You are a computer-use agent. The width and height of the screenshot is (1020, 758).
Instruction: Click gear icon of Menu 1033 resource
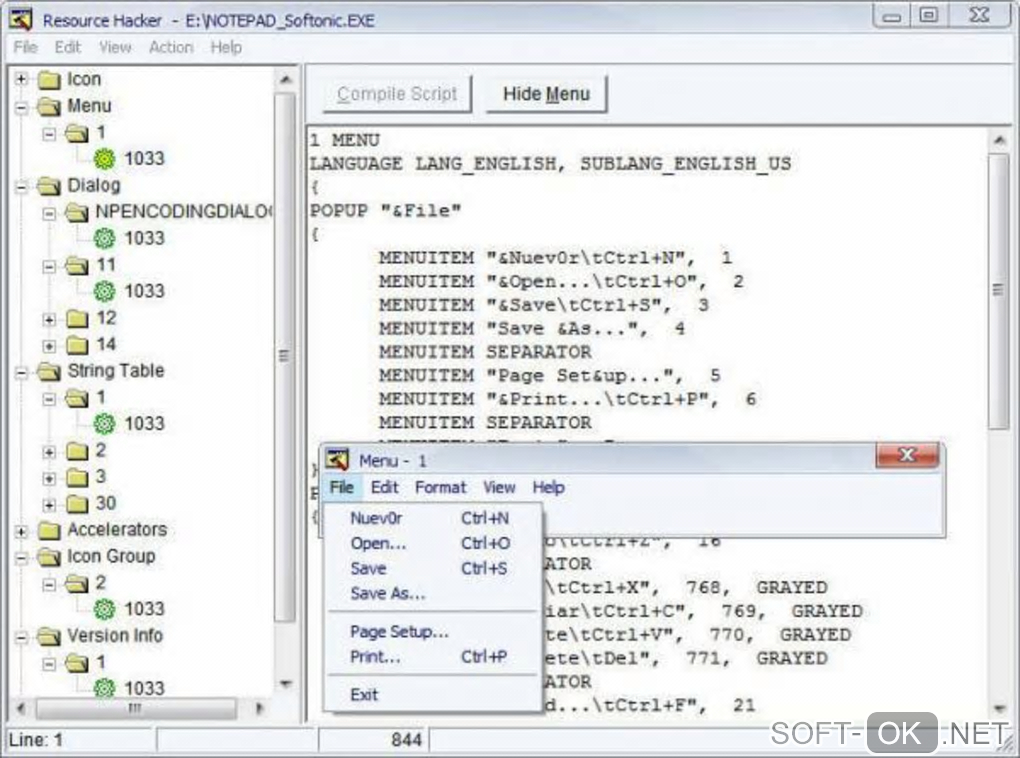104,159
